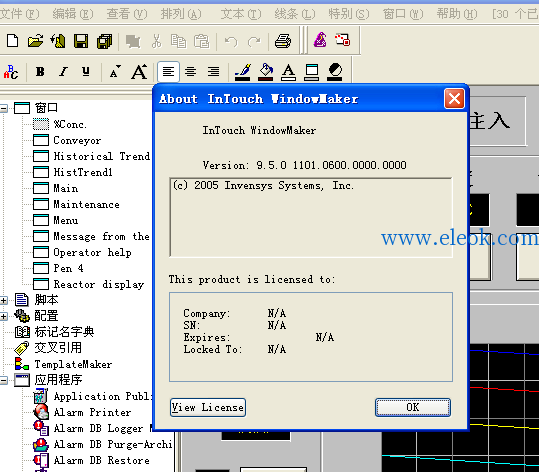Open 标记名字典 tagname dictionary item
This screenshot has width=539, height=472.
coord(54,332)
